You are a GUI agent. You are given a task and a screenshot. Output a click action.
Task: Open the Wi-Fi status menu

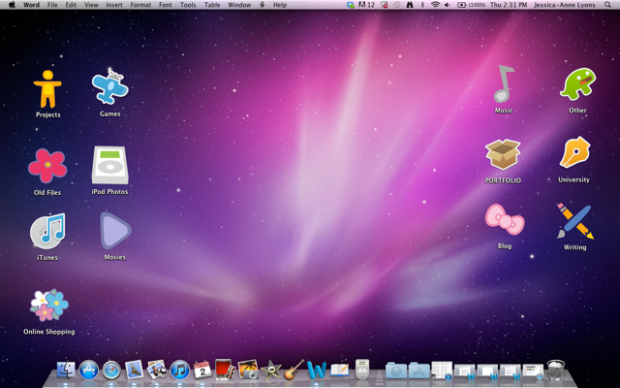435,5
